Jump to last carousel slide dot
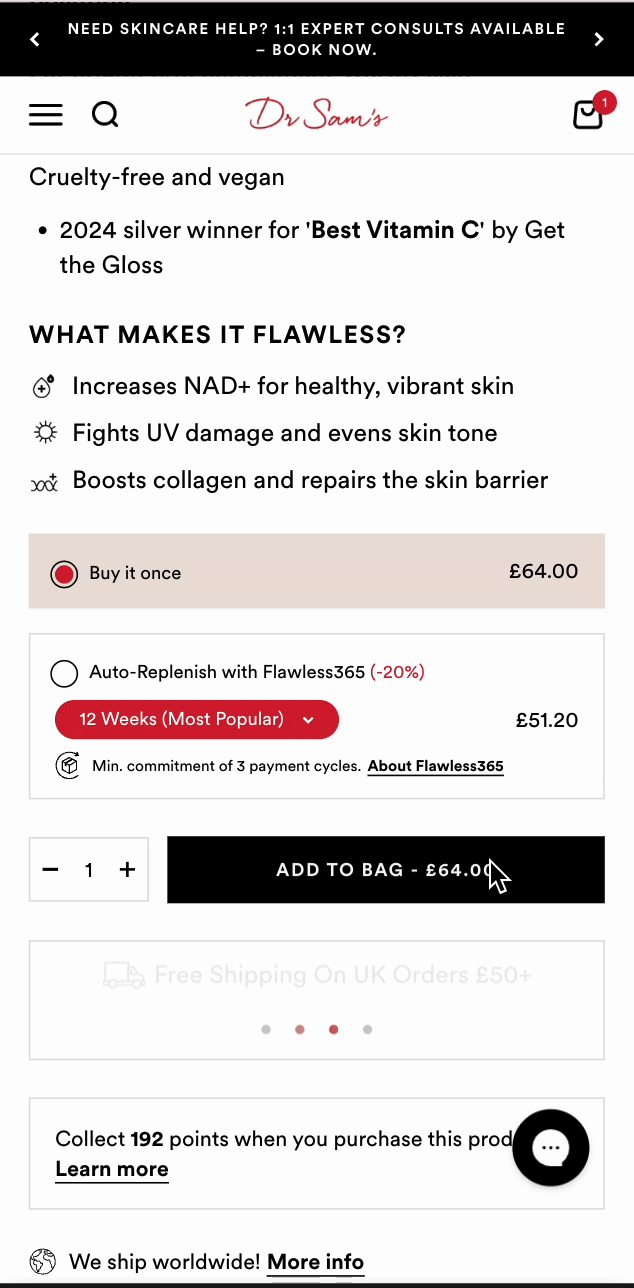634x1288 pixels. point(368,1029)
